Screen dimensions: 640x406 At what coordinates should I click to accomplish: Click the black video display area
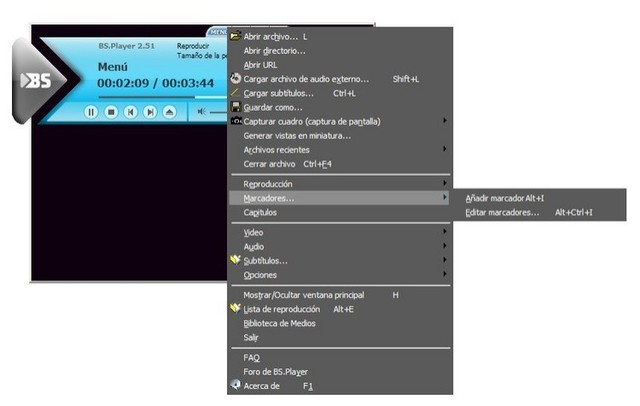[x=129, y=202]
